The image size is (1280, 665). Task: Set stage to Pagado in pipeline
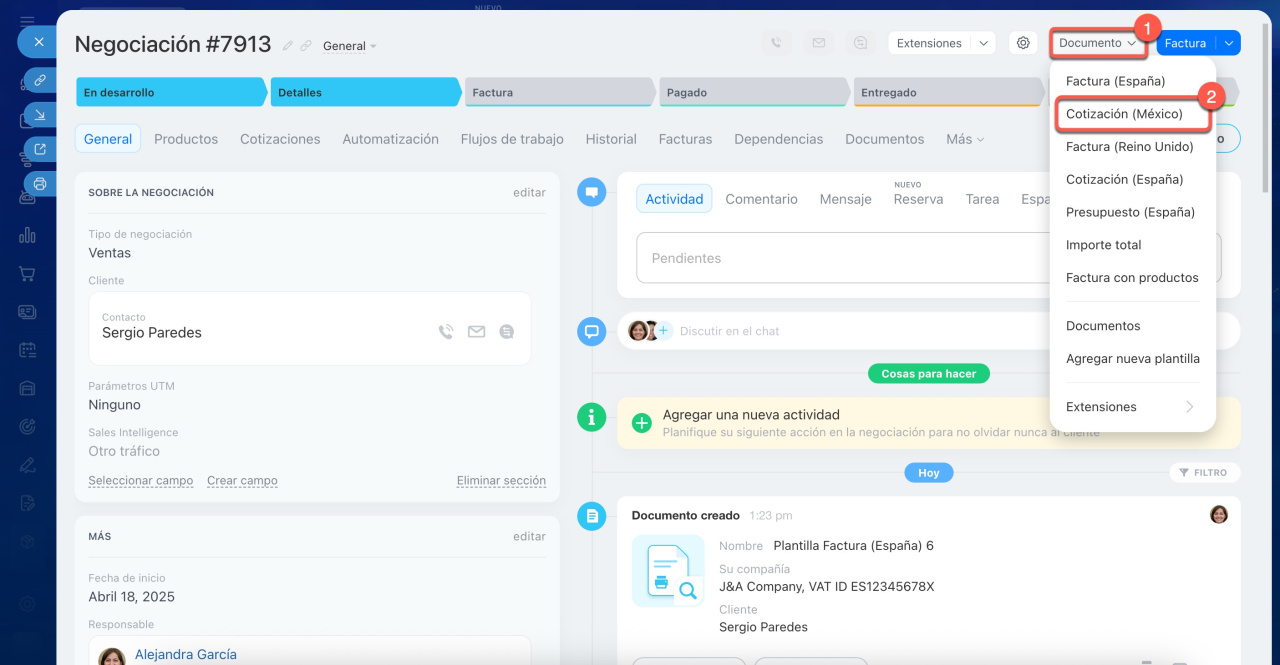(x=752, y=92)
